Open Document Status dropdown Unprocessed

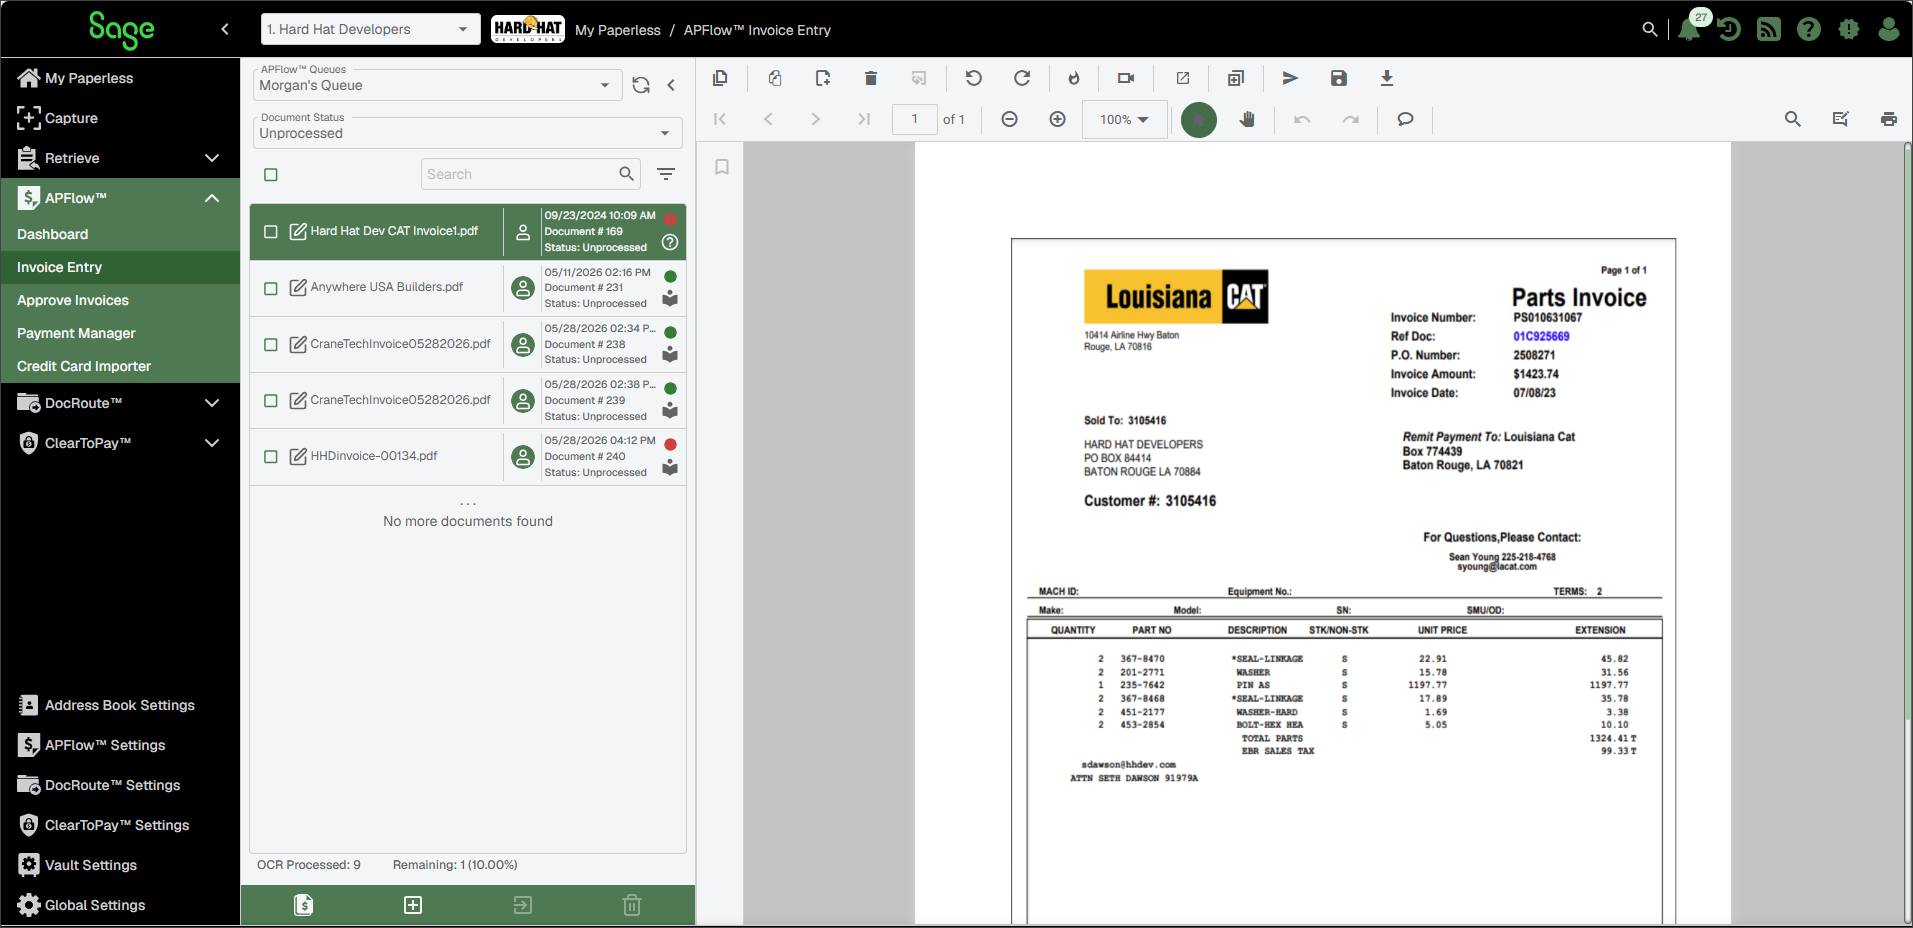[467, 133]
